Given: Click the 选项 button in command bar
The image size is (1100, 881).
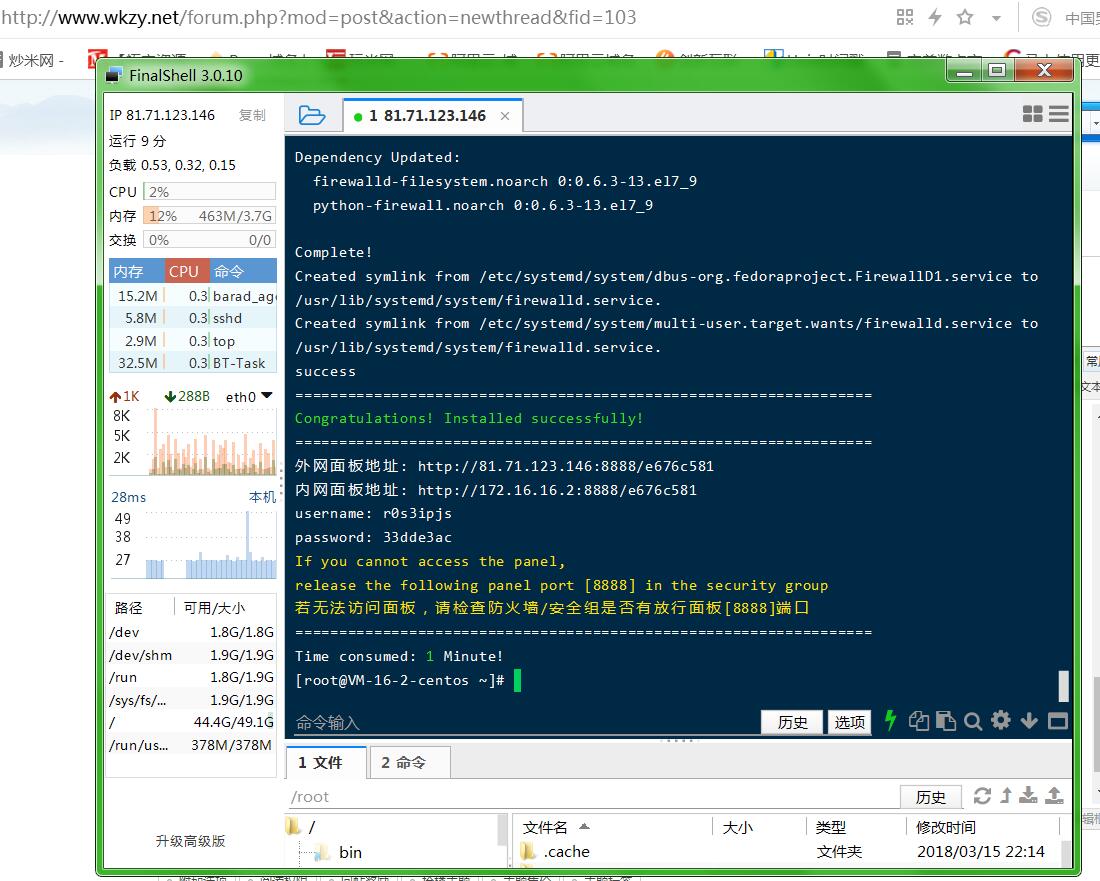Looking at the screenshot, I should point(850,722).
